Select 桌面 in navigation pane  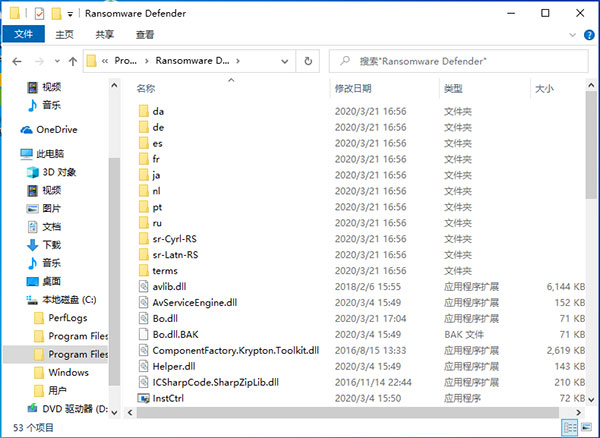tap(44, 282)
